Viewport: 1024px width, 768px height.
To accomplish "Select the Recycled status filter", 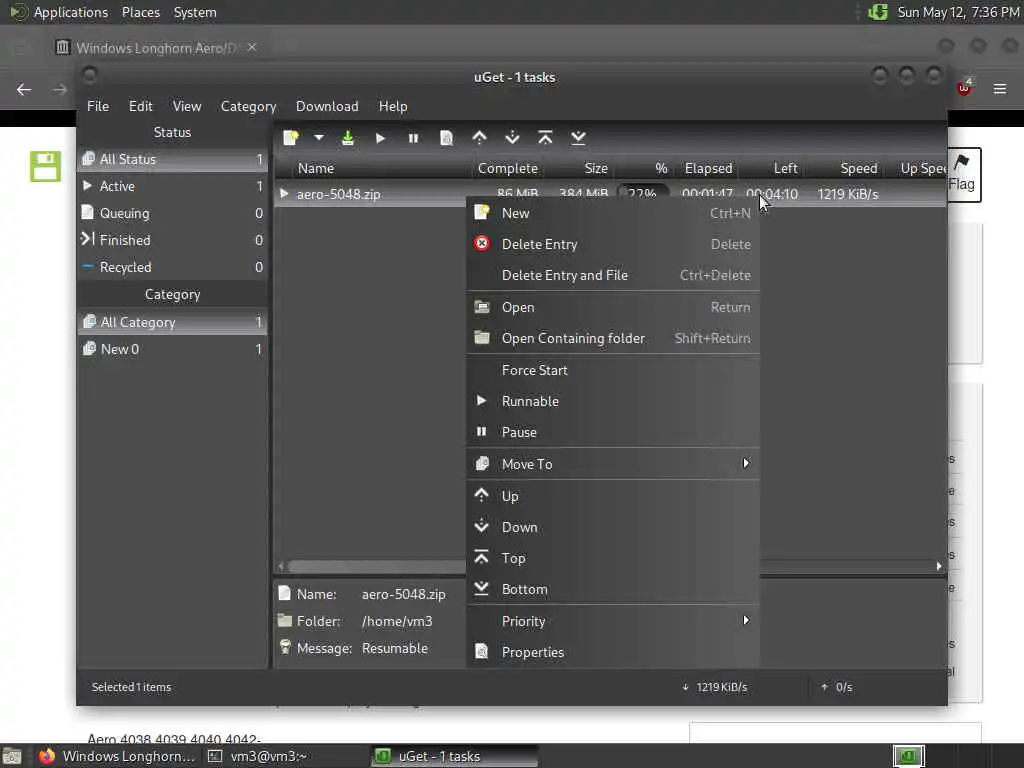I will pos(172,267).
